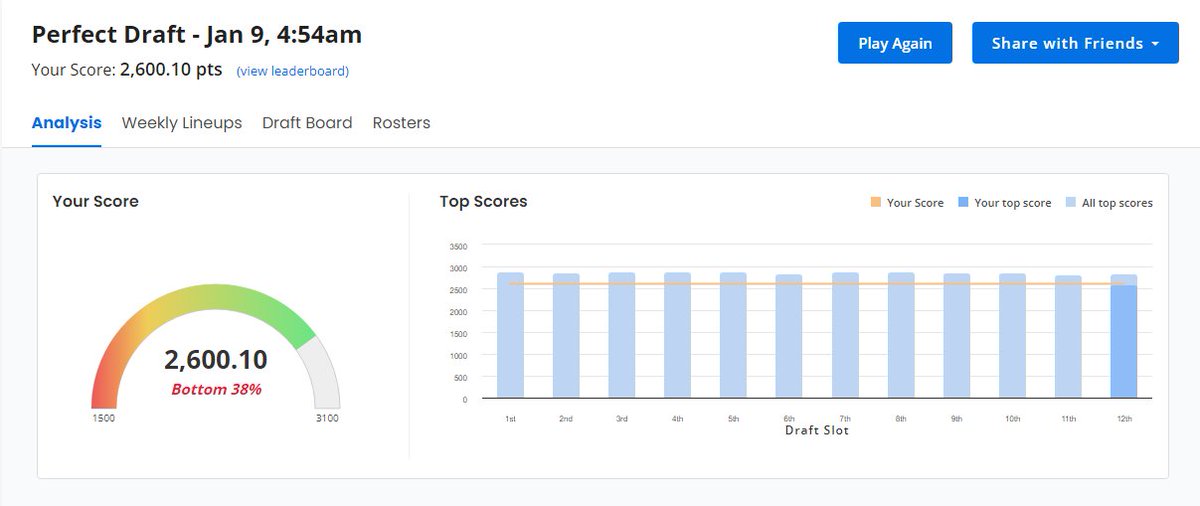Switch to the Weekly Lineups tab
Image resolution: width=1200 pixels, height=506 pixels.
[x=182, y=123]
